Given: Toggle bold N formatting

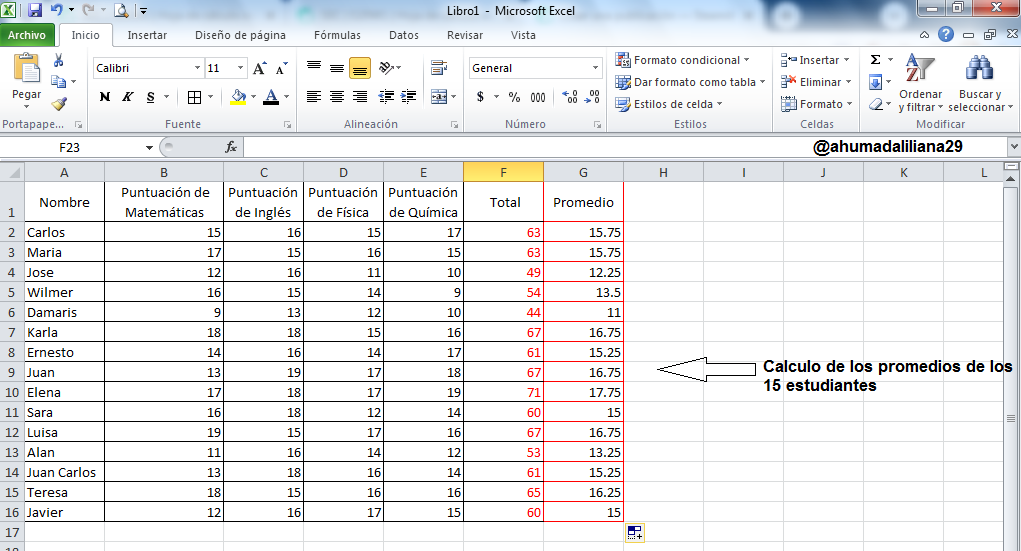Looking at the screenshot, I should point(104,97).
